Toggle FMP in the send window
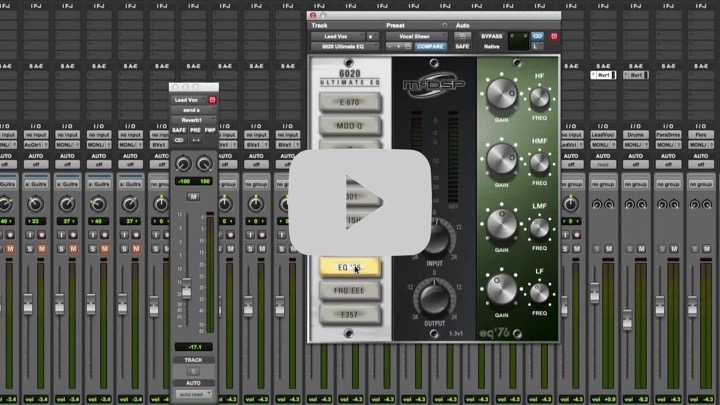Viewport: 720px width, 405px height. coord(210,130)
